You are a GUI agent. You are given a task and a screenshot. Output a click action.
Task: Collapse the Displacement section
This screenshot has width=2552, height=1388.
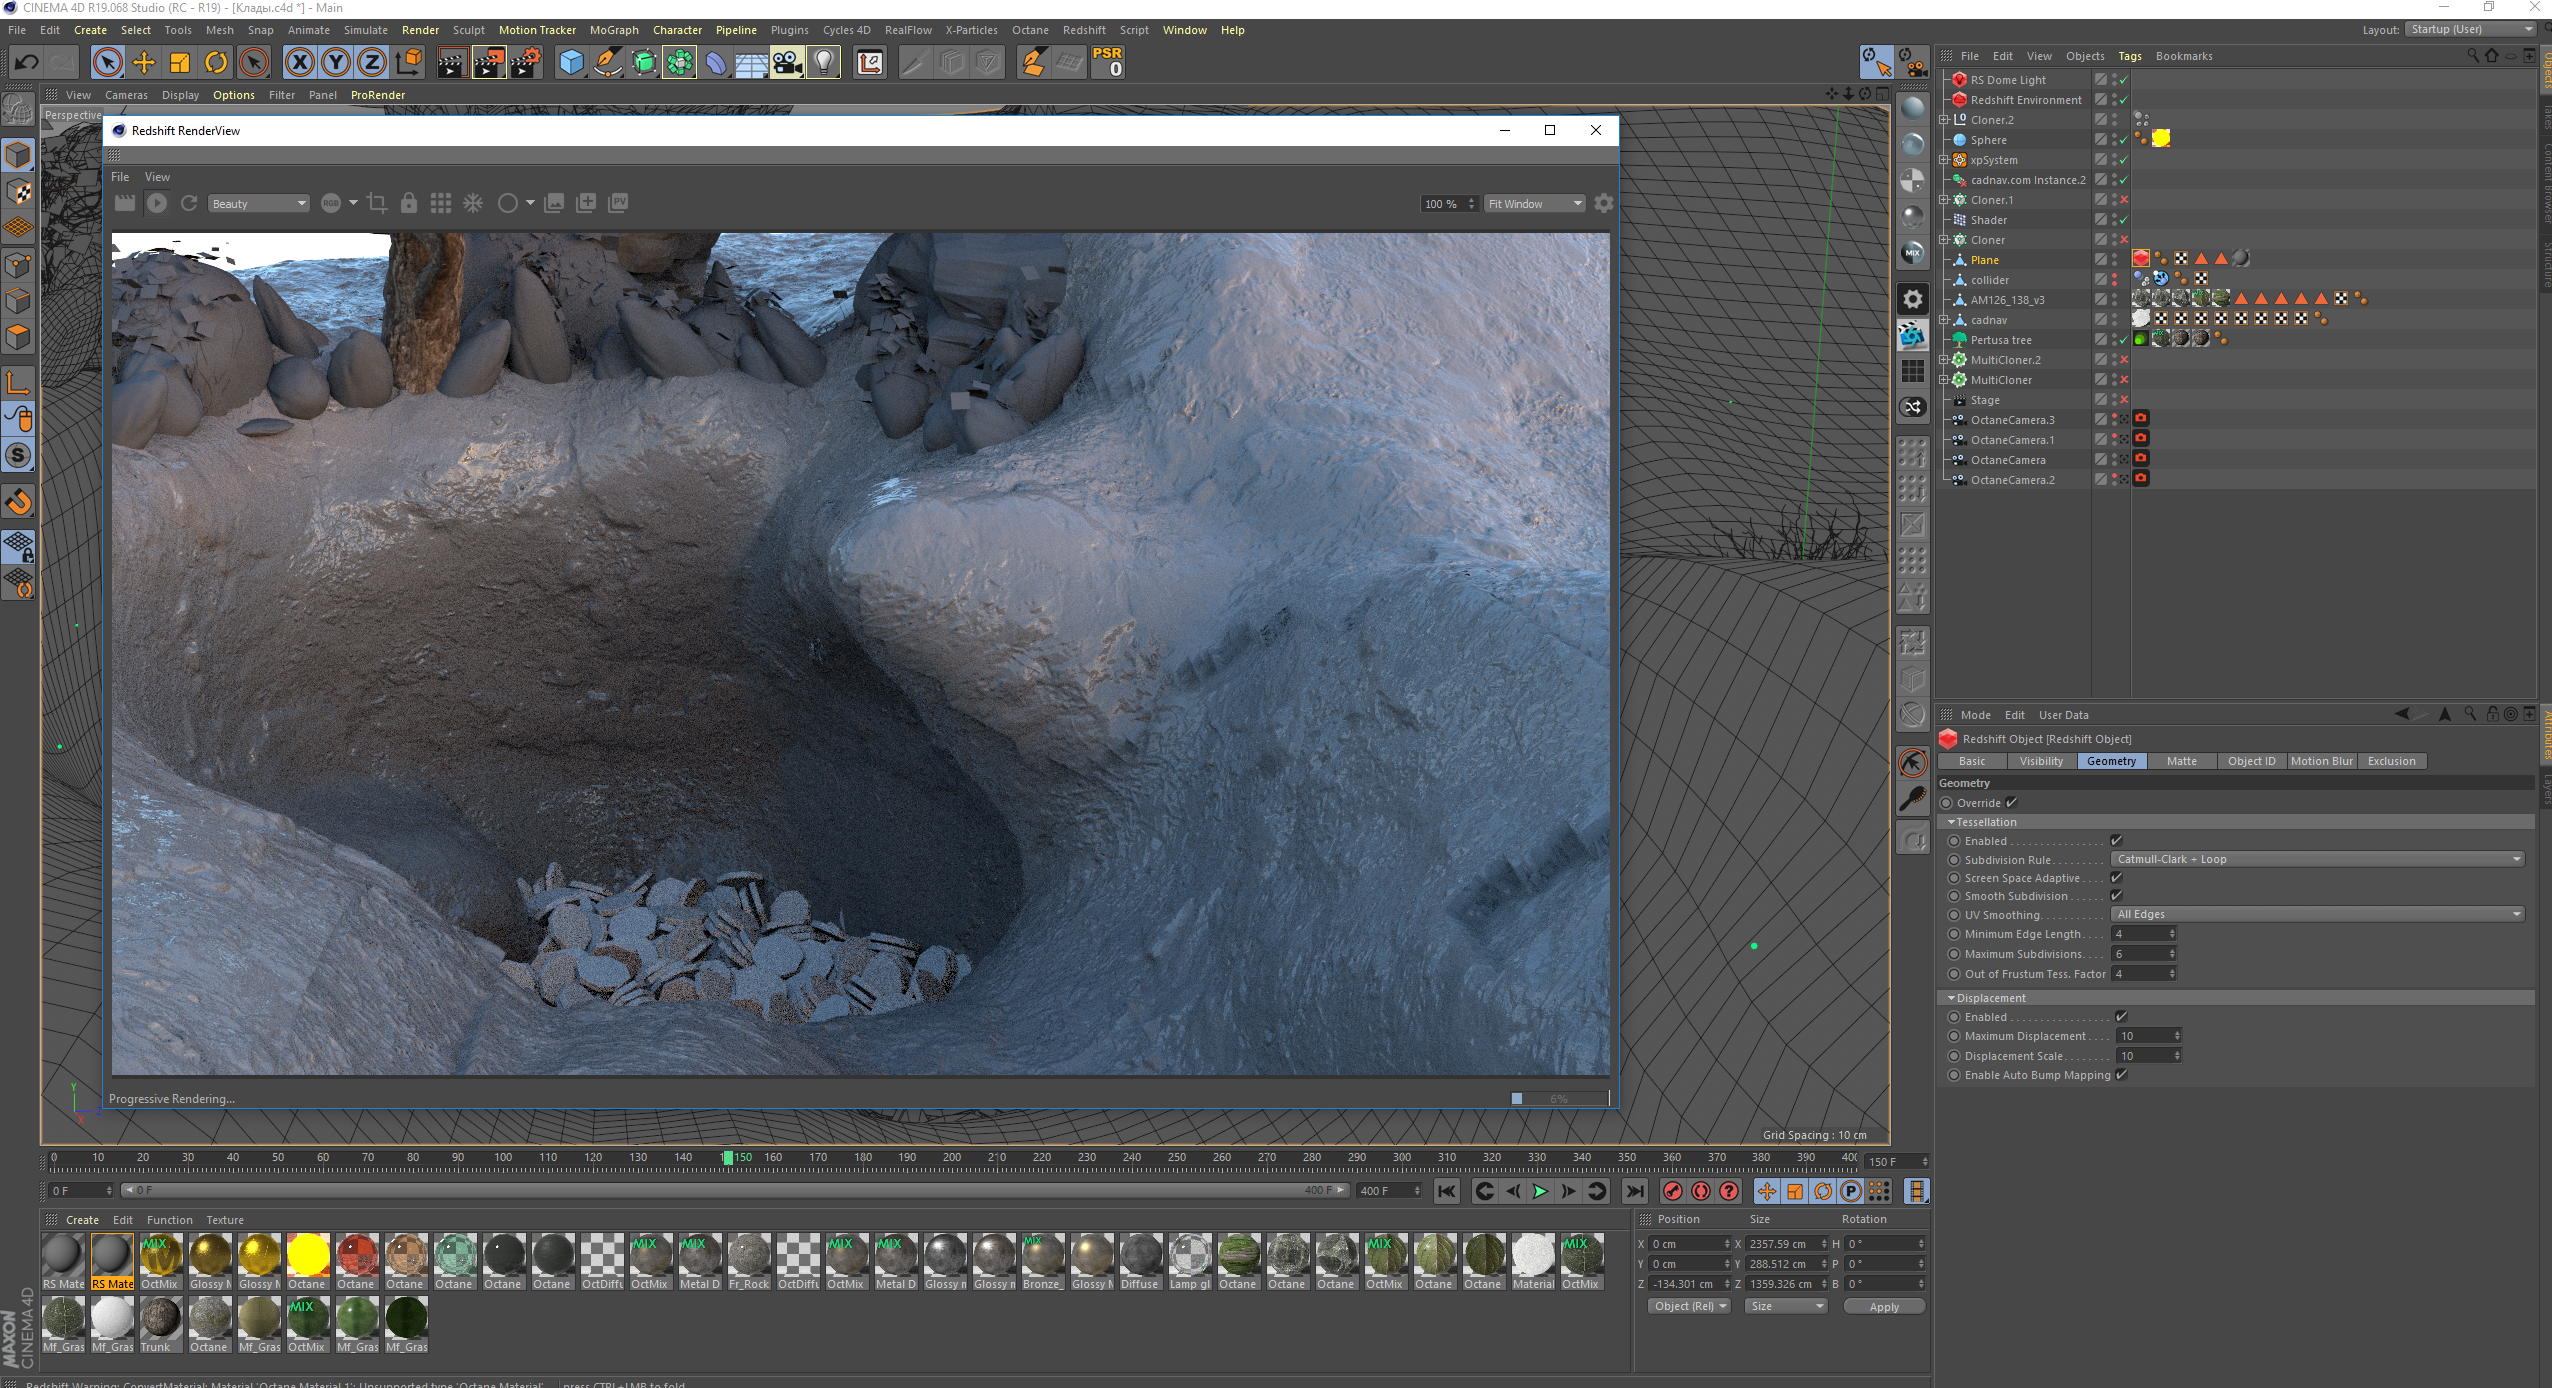click(x=1951, y=998)
